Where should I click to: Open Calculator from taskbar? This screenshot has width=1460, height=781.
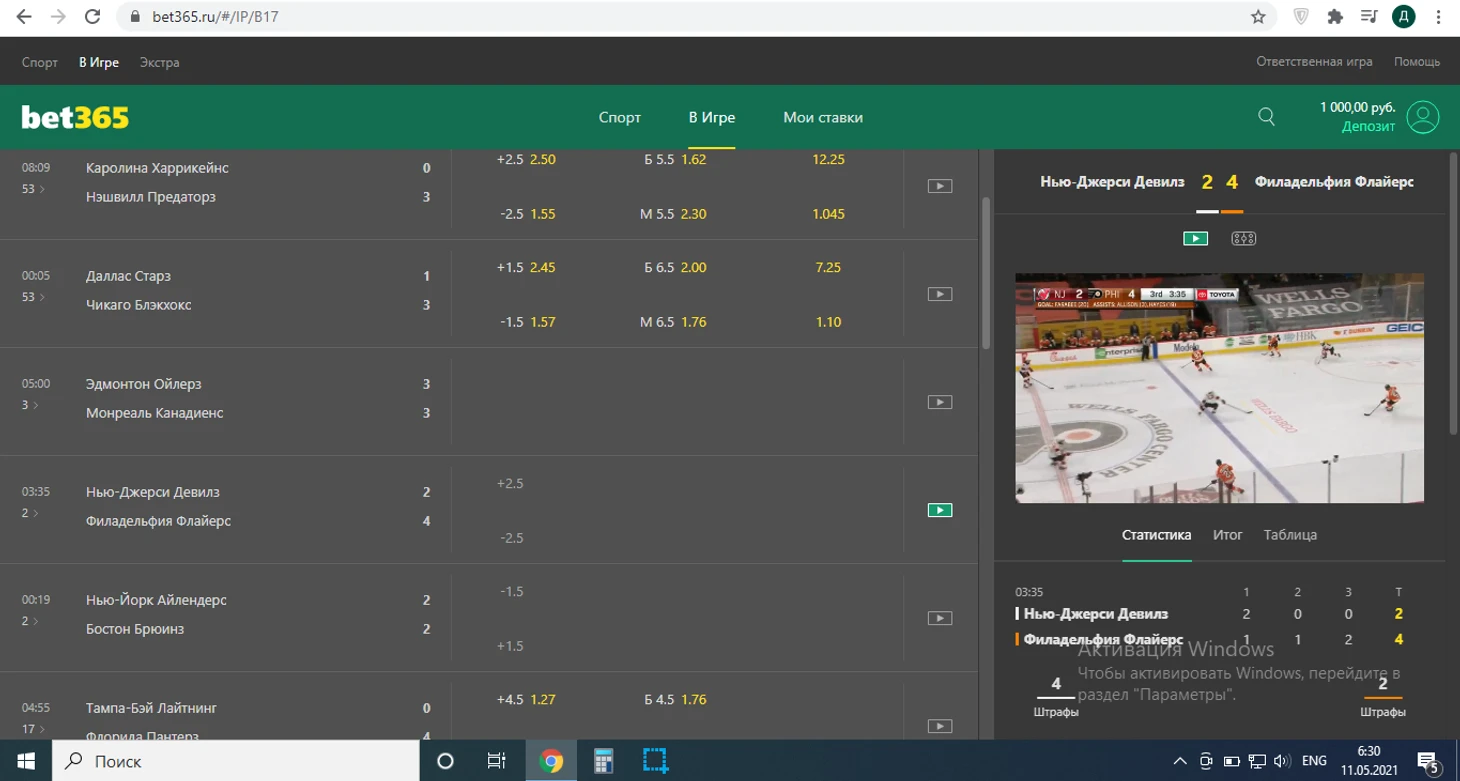pyautogui.click(x=603, y=761)
